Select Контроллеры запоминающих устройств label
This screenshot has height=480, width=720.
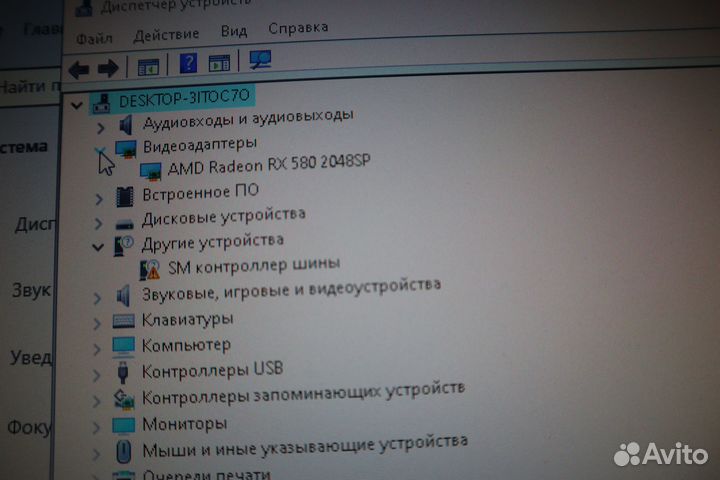click(304, 395)
